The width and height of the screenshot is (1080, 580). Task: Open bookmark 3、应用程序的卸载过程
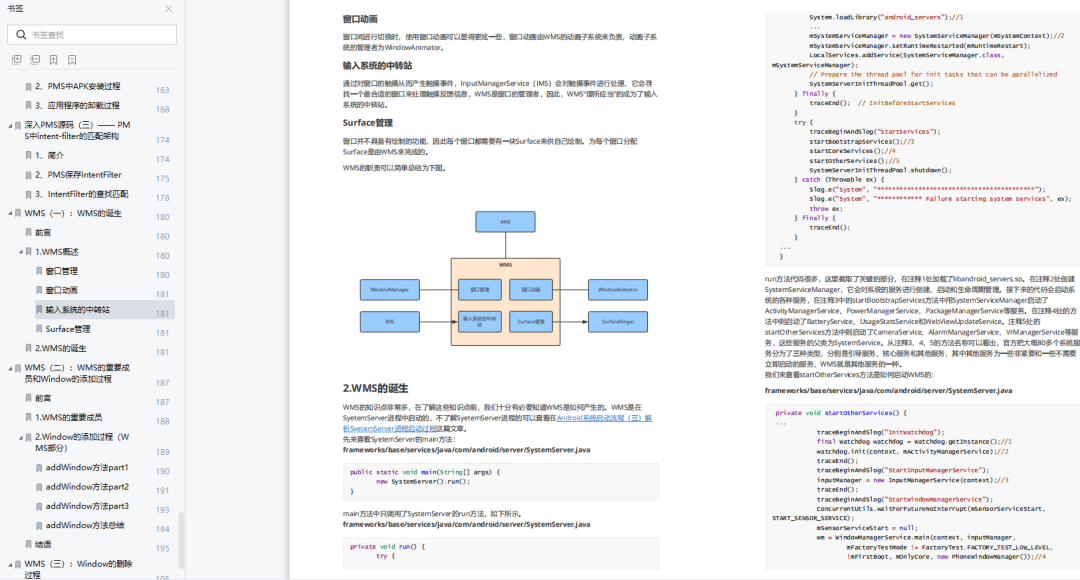[x=77, y=106]
